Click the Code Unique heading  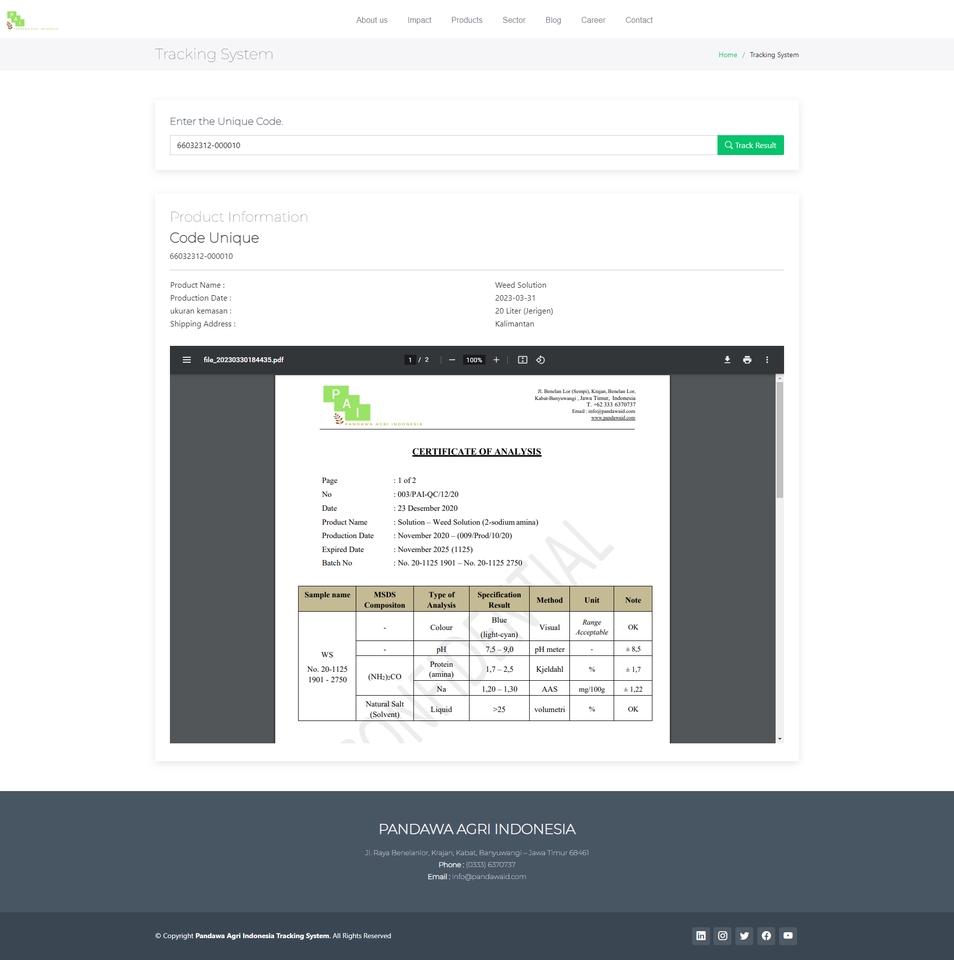[x=214, y=238]
